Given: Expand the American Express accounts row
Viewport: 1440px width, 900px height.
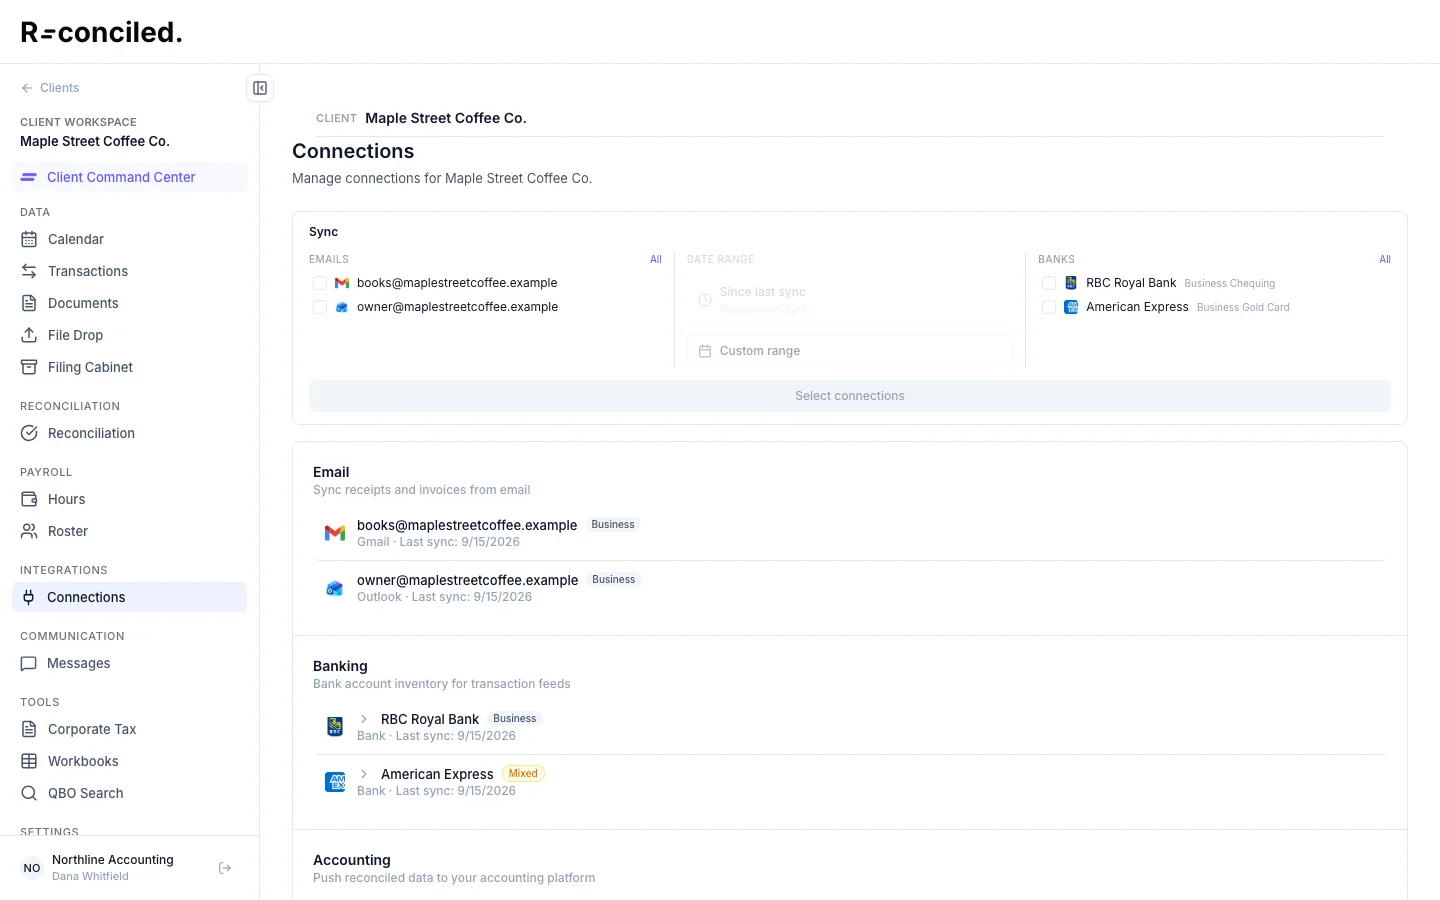Looking at the screenshot, I should click(364, 774).
